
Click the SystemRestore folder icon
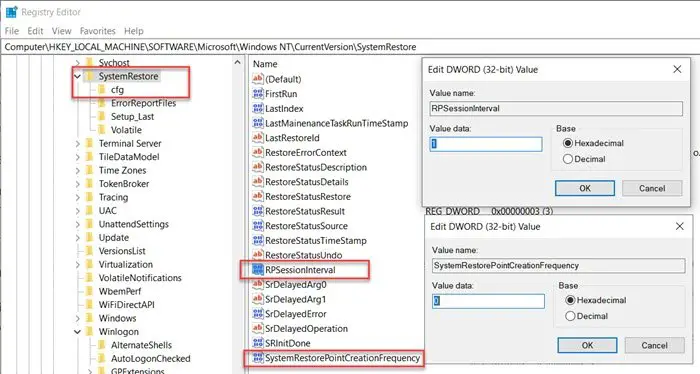point(90,76)
